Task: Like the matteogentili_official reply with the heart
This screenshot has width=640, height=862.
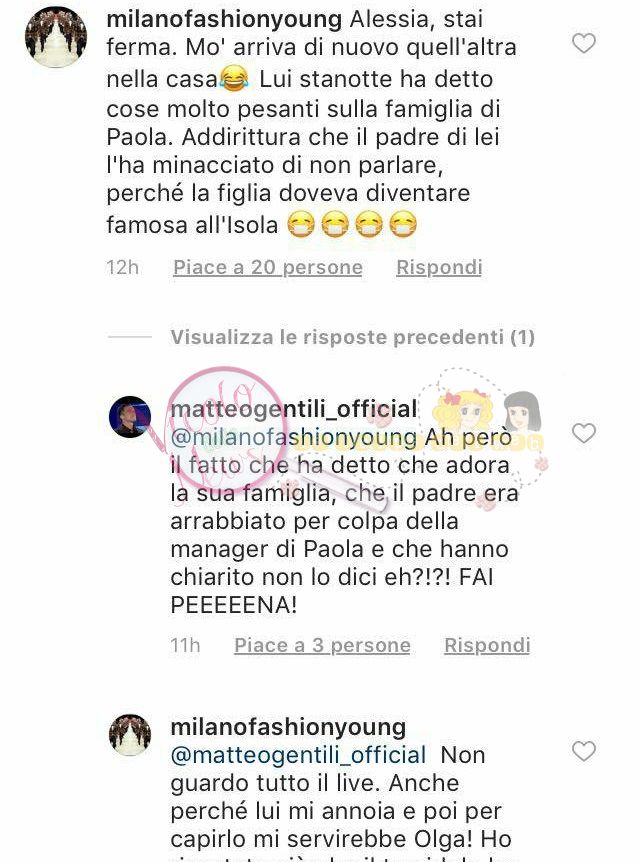Action: 584,433
